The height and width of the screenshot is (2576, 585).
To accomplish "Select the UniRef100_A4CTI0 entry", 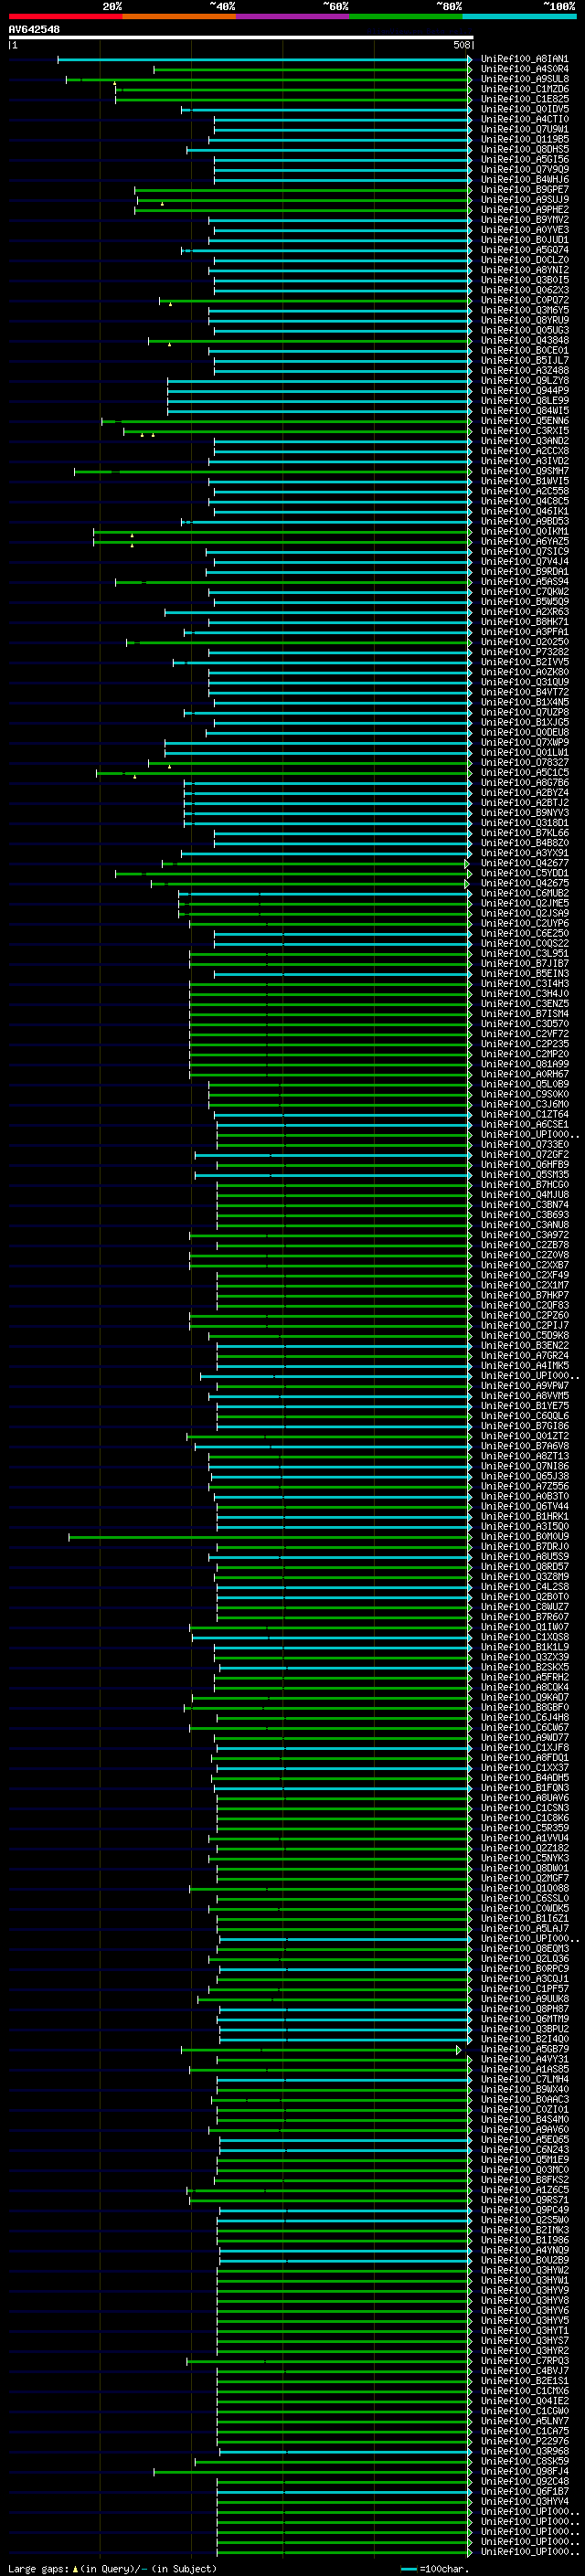I will pos(525,119).
